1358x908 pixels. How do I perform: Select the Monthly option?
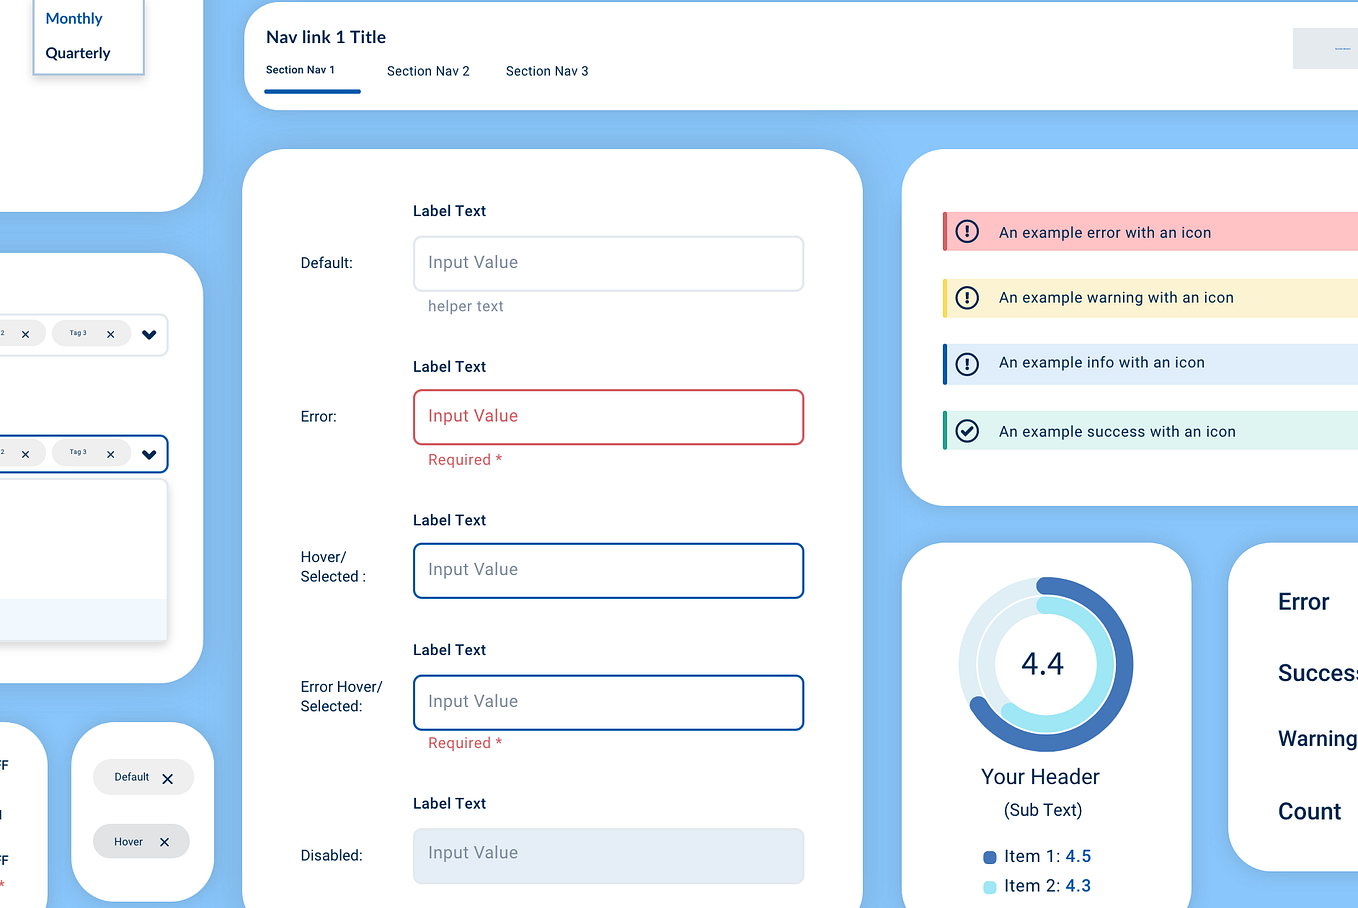pos(73,18)
